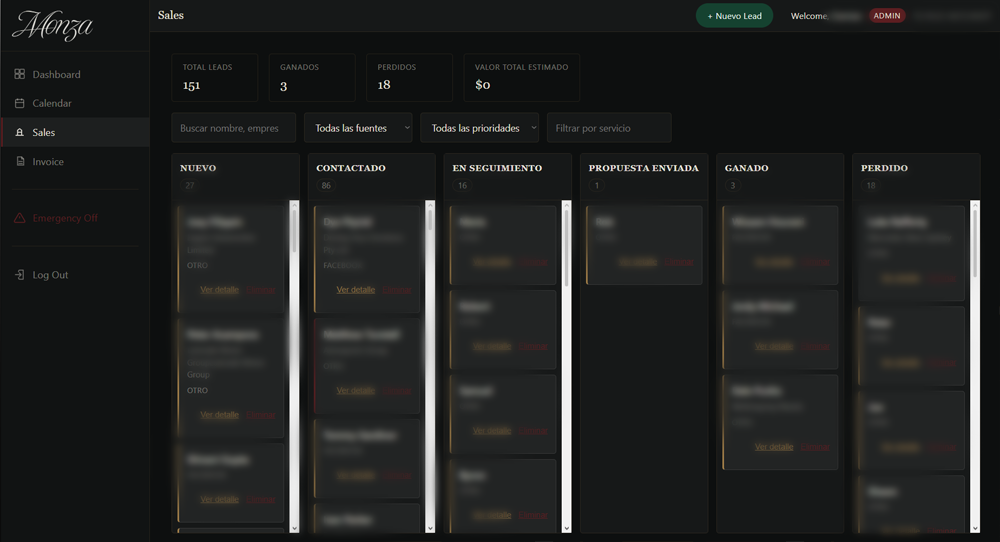Image resolution: width=1000 pixels, height=542 pixels.
Task: Open Ver detalle on first Nuevo card
Action: click(219, 289)
